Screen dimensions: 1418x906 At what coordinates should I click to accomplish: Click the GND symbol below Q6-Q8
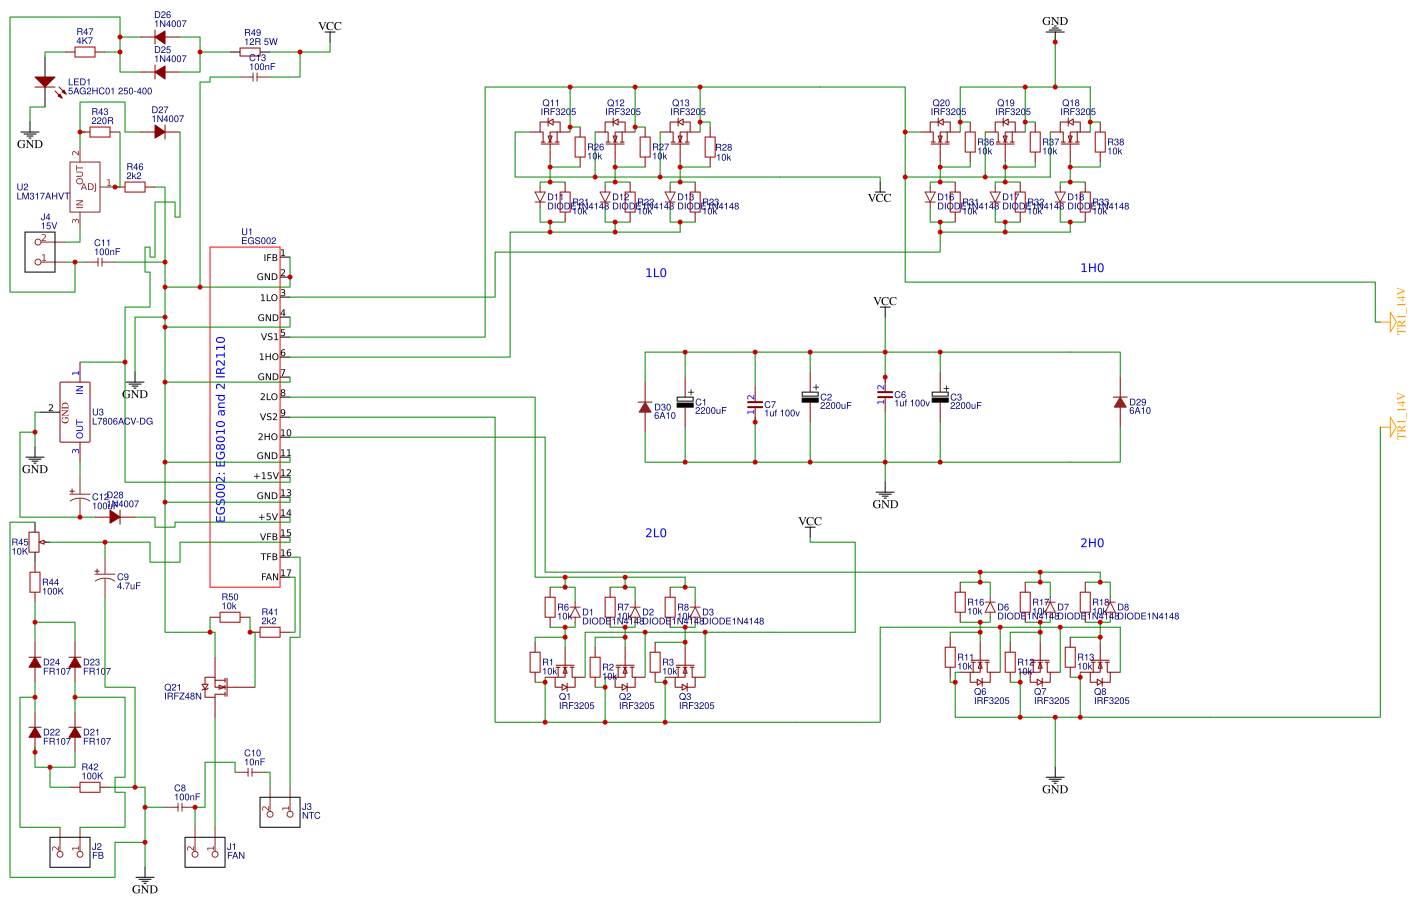click(1055, 783)
